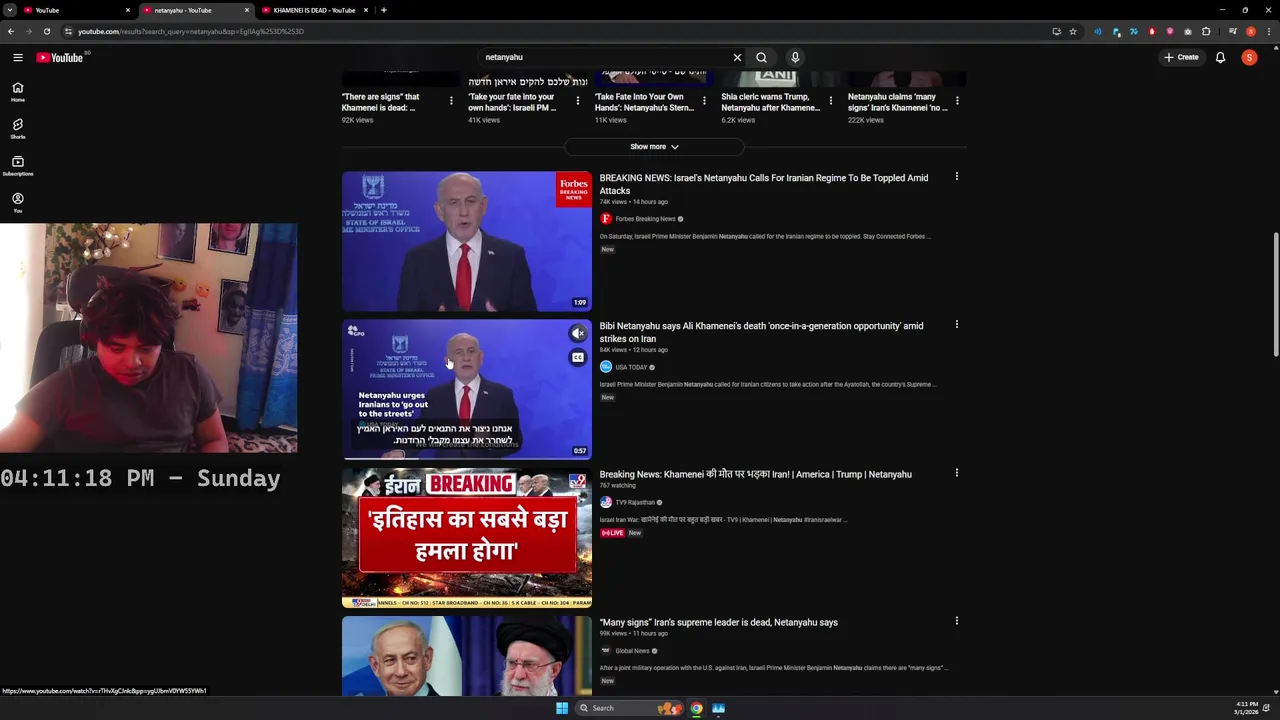Screen dimensions: 1280x720
Task: Open the "Many signs" Iran's supreme leader title
Action: pos(718,622)
